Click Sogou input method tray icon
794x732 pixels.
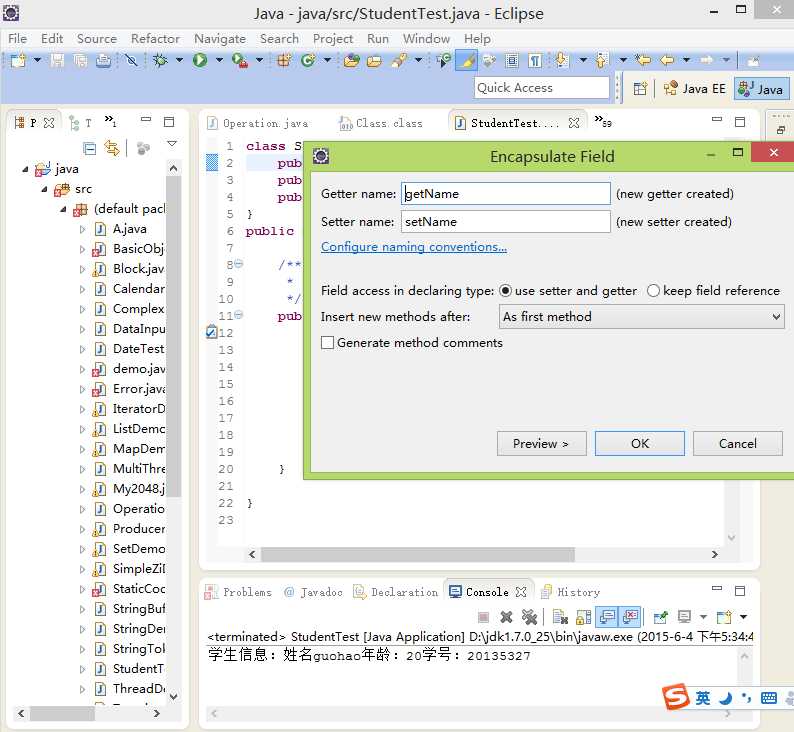[x=677, y=697]
